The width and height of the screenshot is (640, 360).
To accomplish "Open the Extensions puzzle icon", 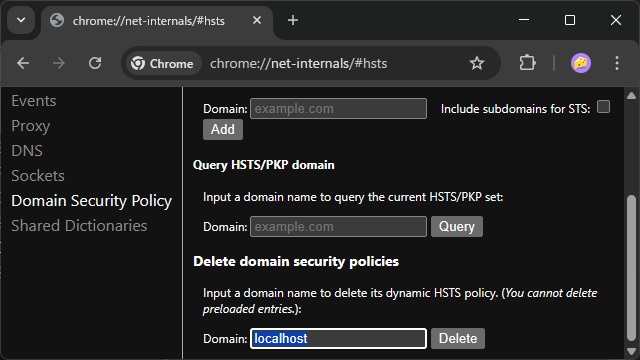I will point(527,63).
